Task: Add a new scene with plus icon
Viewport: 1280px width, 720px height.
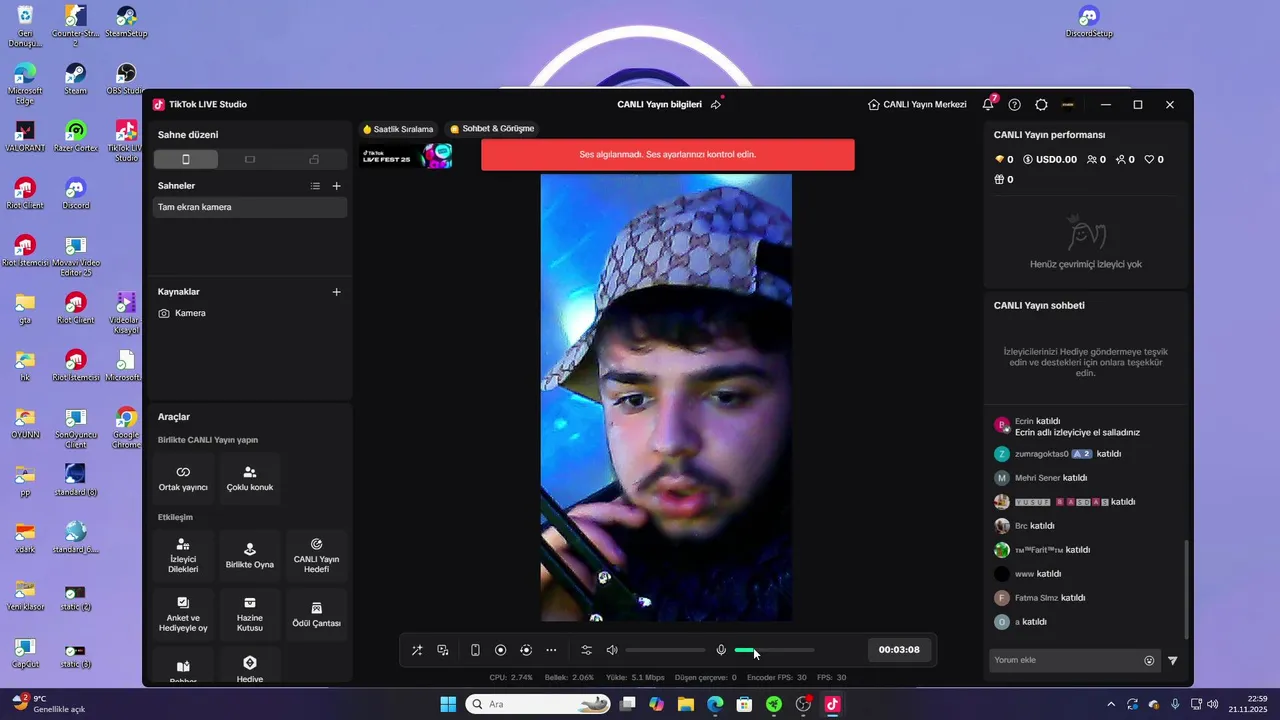Action: pyautogui.click(x=337, y=186)
